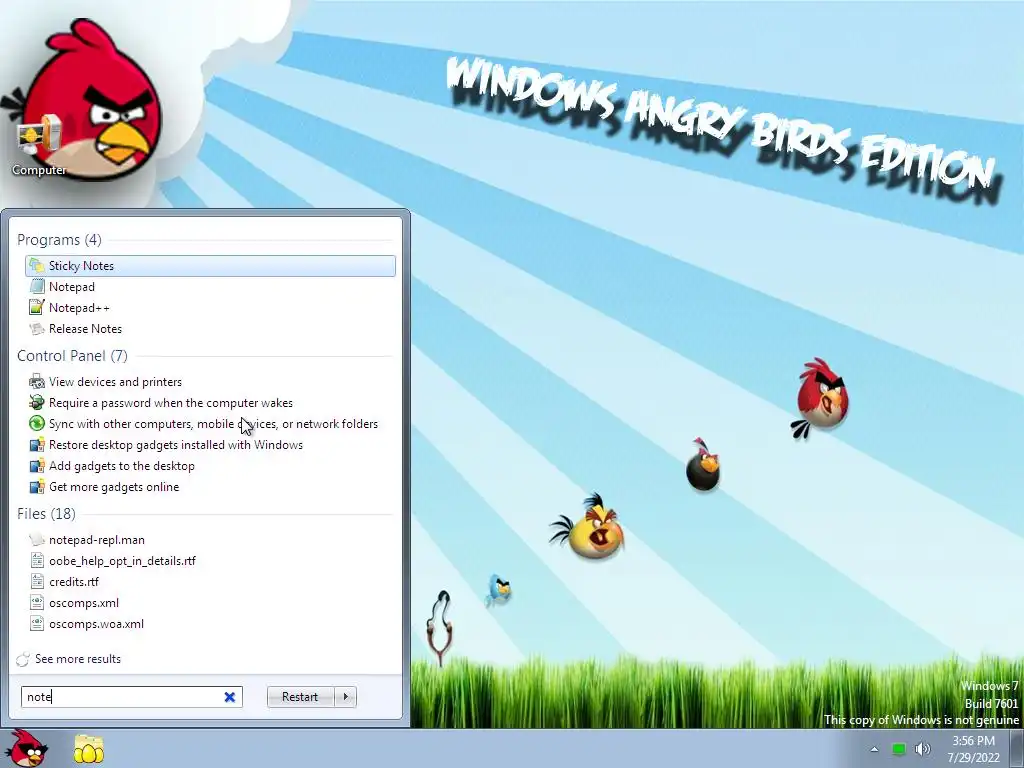Clear search text with blue X
Viewport: 1024px width, 768px height.
(x=230, y=697)
